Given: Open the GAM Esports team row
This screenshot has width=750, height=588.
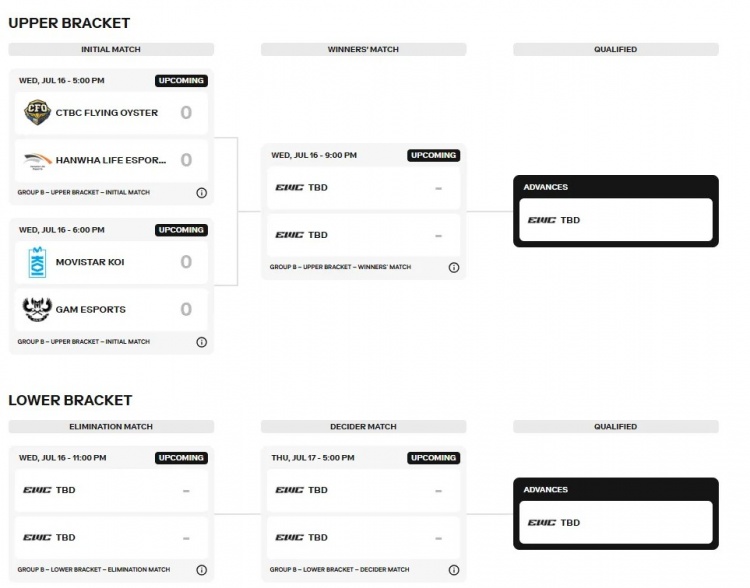Looking at the screenshot, I should (x=111, y=310).
